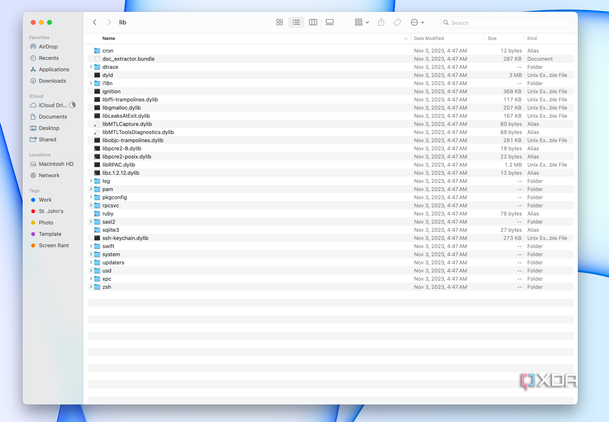
Task: Switch to list view
Action: [x=296, y=23]
